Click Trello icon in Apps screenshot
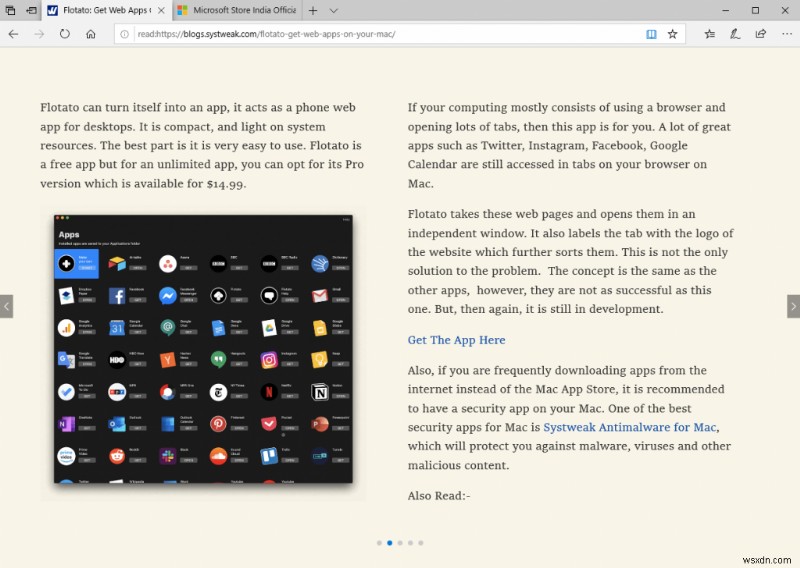 point(269,456)
